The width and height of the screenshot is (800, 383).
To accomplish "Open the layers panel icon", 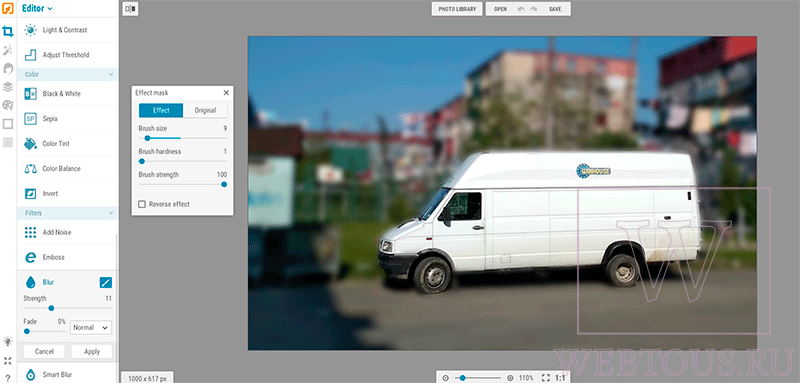I will (8, 87).
